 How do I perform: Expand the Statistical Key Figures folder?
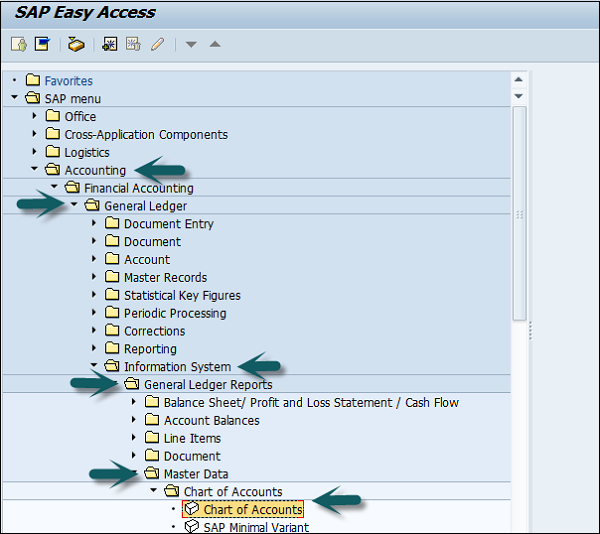pos(94,294)
